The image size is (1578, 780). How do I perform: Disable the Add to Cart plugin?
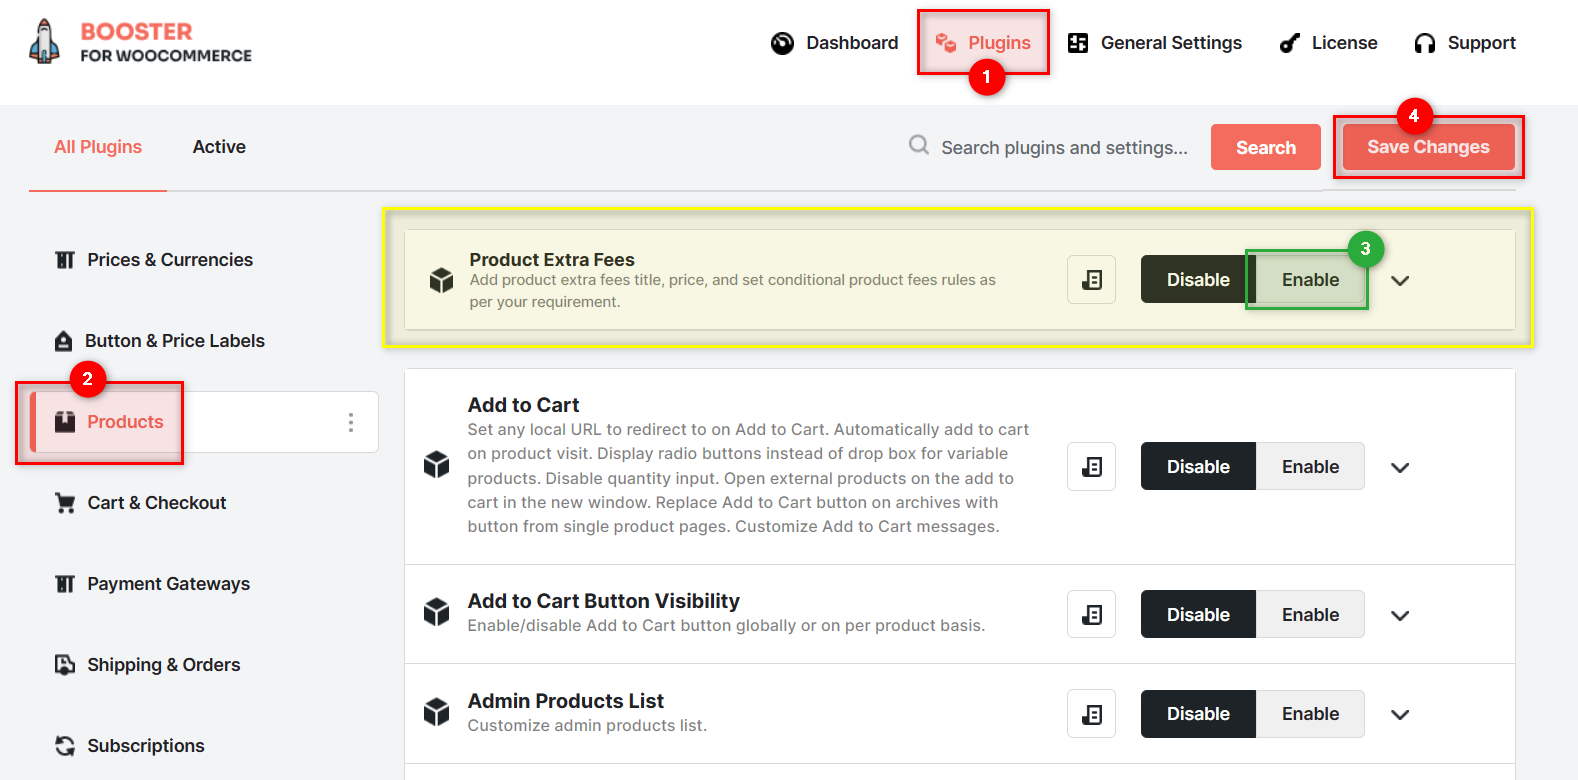pos(1198,467)
